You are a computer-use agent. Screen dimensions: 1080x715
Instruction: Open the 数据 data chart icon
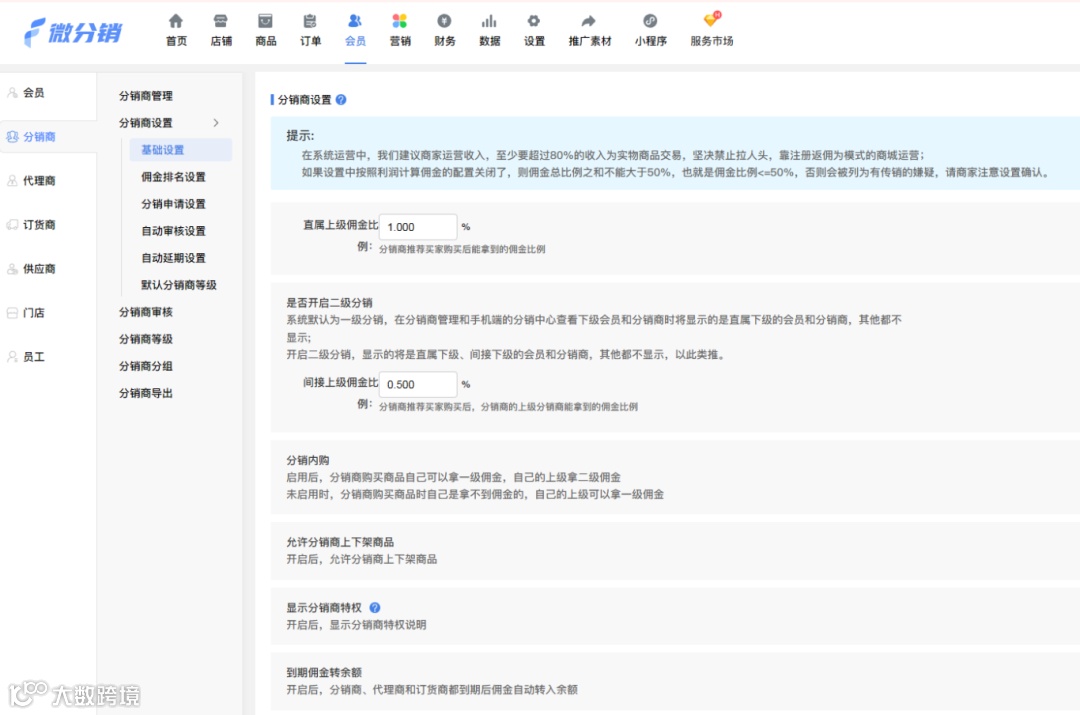point(489,21)
